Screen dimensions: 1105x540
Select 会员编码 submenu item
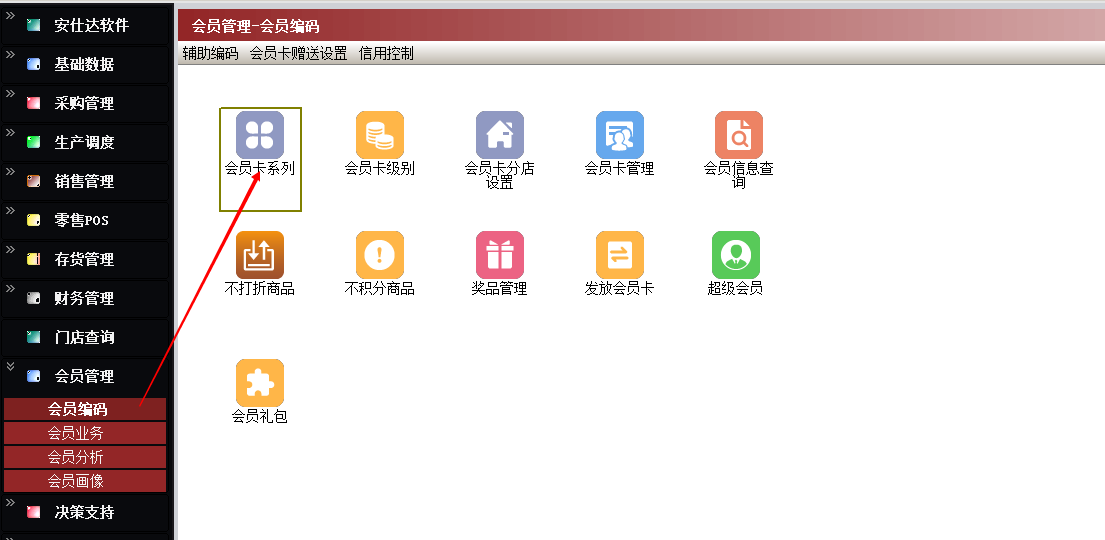coord(85,409)
